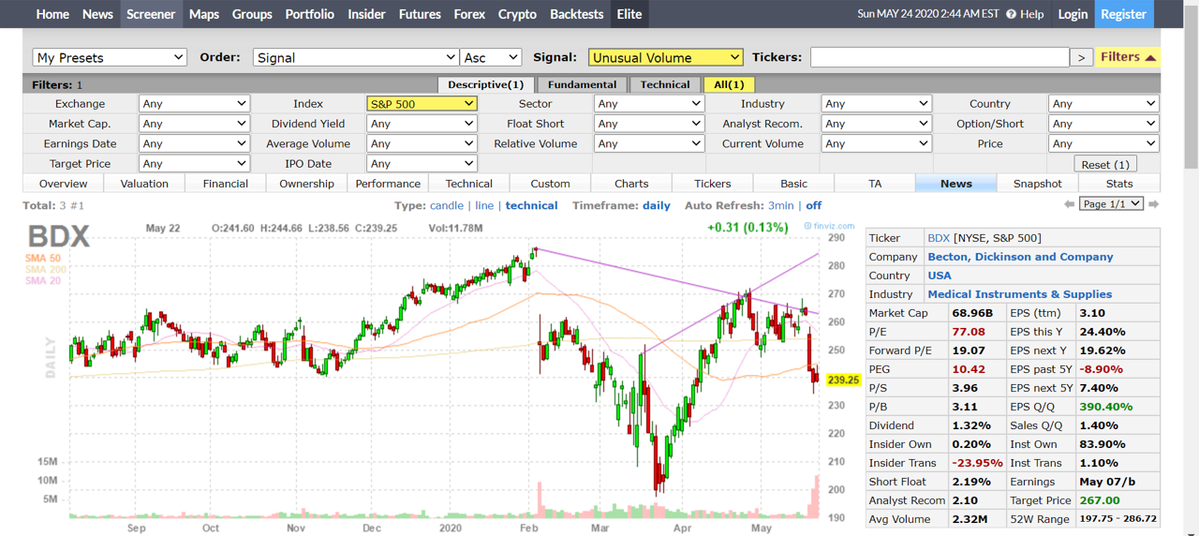1199x536 pixels.
Task: Open the Order Signal dropdown
Action: 356,57
